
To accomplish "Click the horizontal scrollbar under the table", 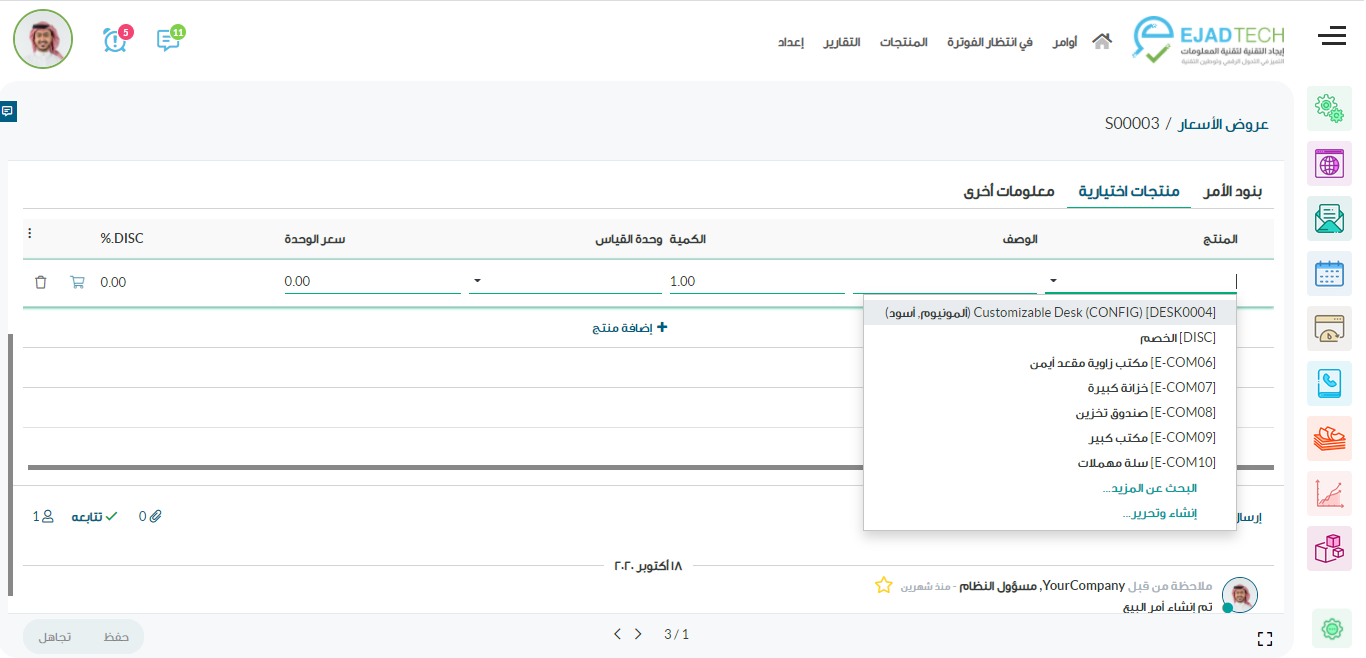I will click(650, 467).
